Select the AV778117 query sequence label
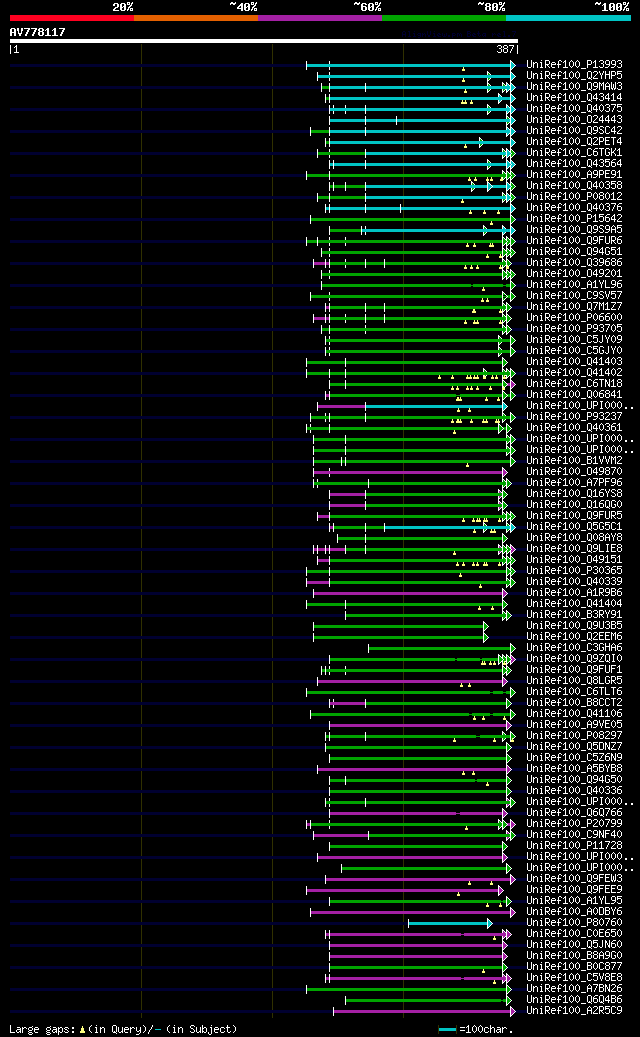This screenshot has width=640, height=1037. point(38,32)
